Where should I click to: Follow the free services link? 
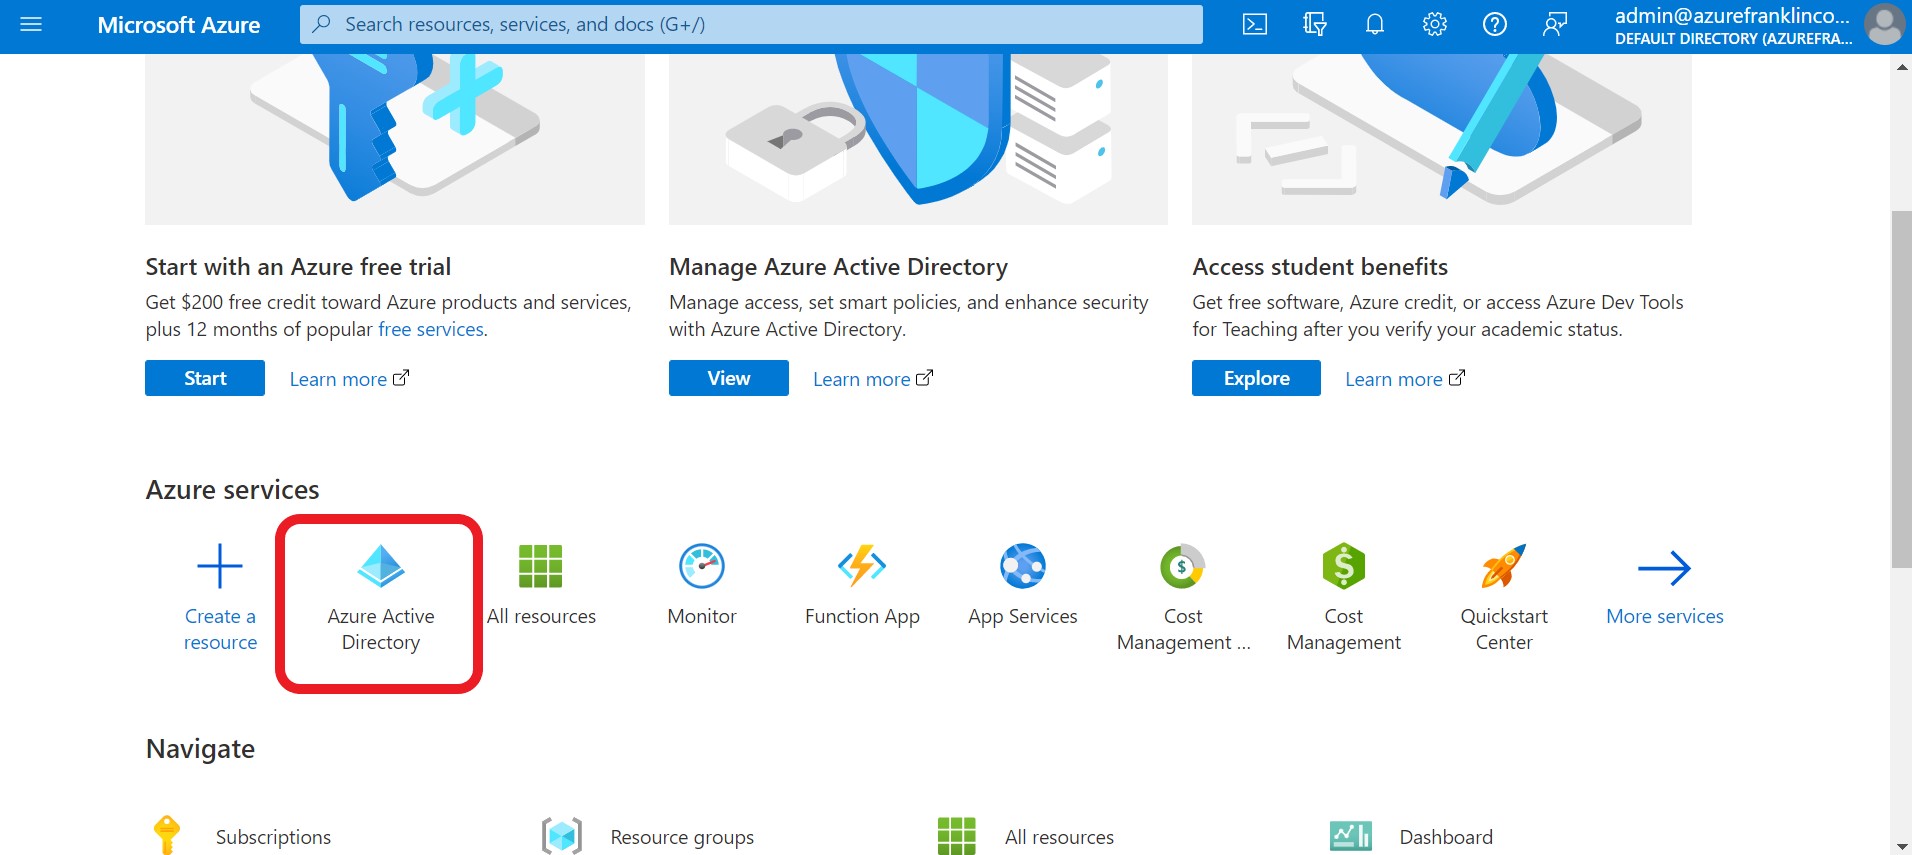[x=431, y=329]
